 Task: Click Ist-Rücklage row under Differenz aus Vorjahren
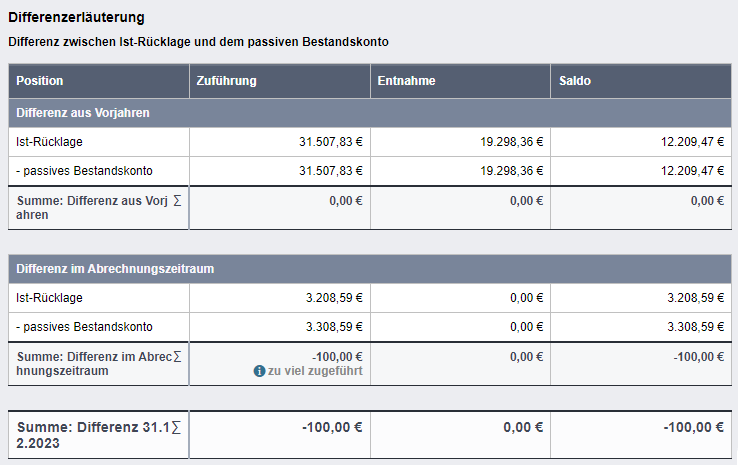[x=50, y=142]
